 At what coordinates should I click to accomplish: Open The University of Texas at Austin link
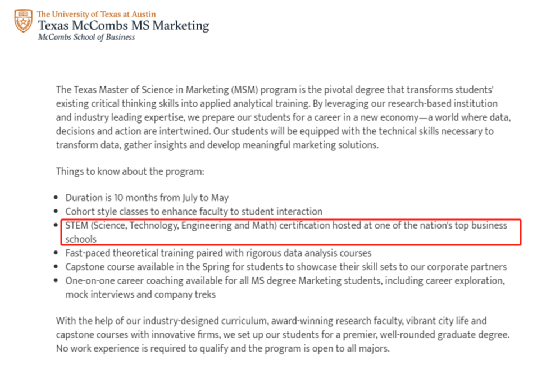(x=96, y=14)
